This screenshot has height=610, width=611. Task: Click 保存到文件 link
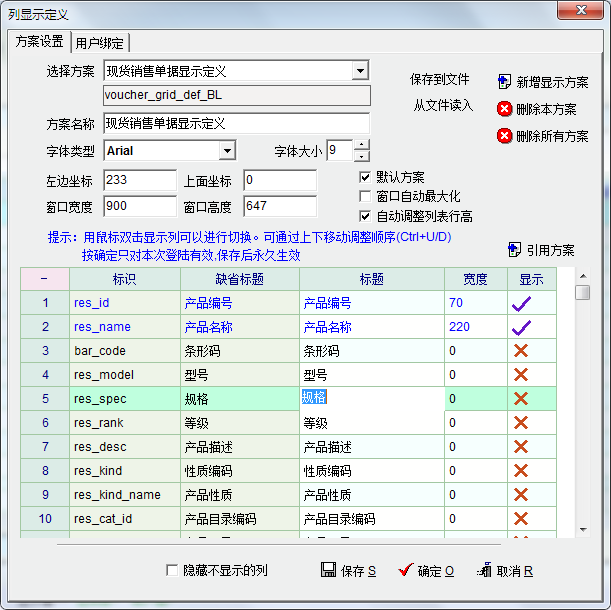point(439,79)
